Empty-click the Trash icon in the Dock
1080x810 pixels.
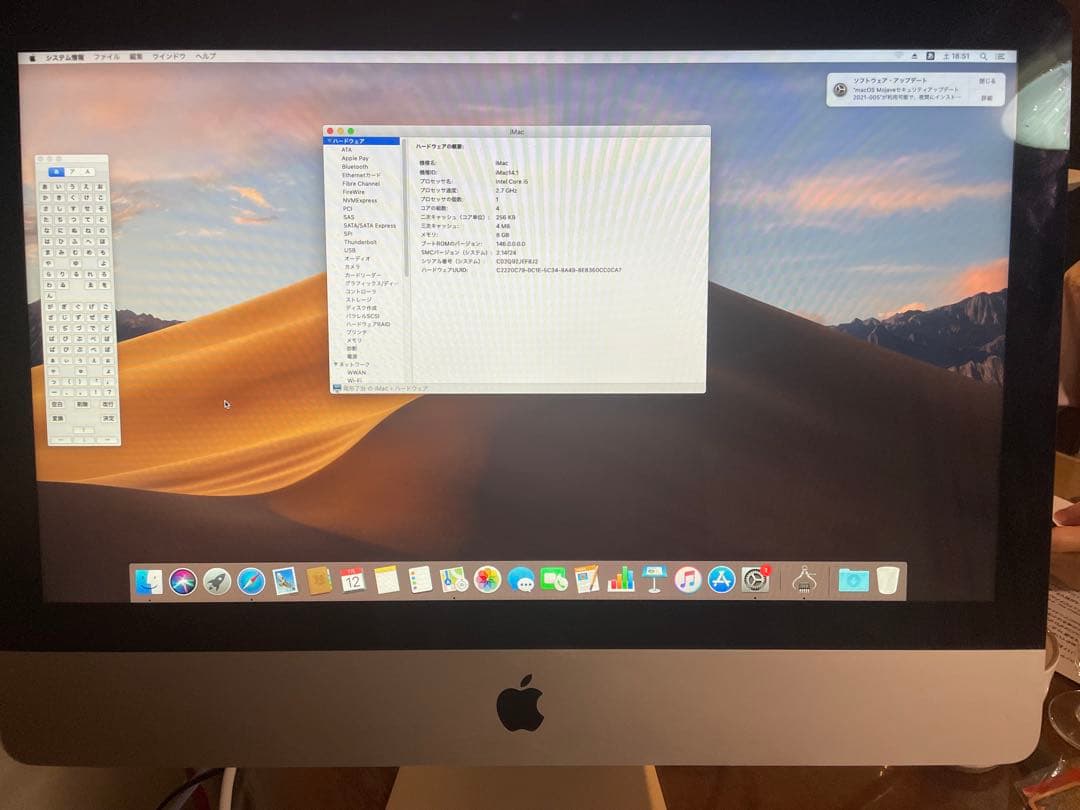coord(888,578)
